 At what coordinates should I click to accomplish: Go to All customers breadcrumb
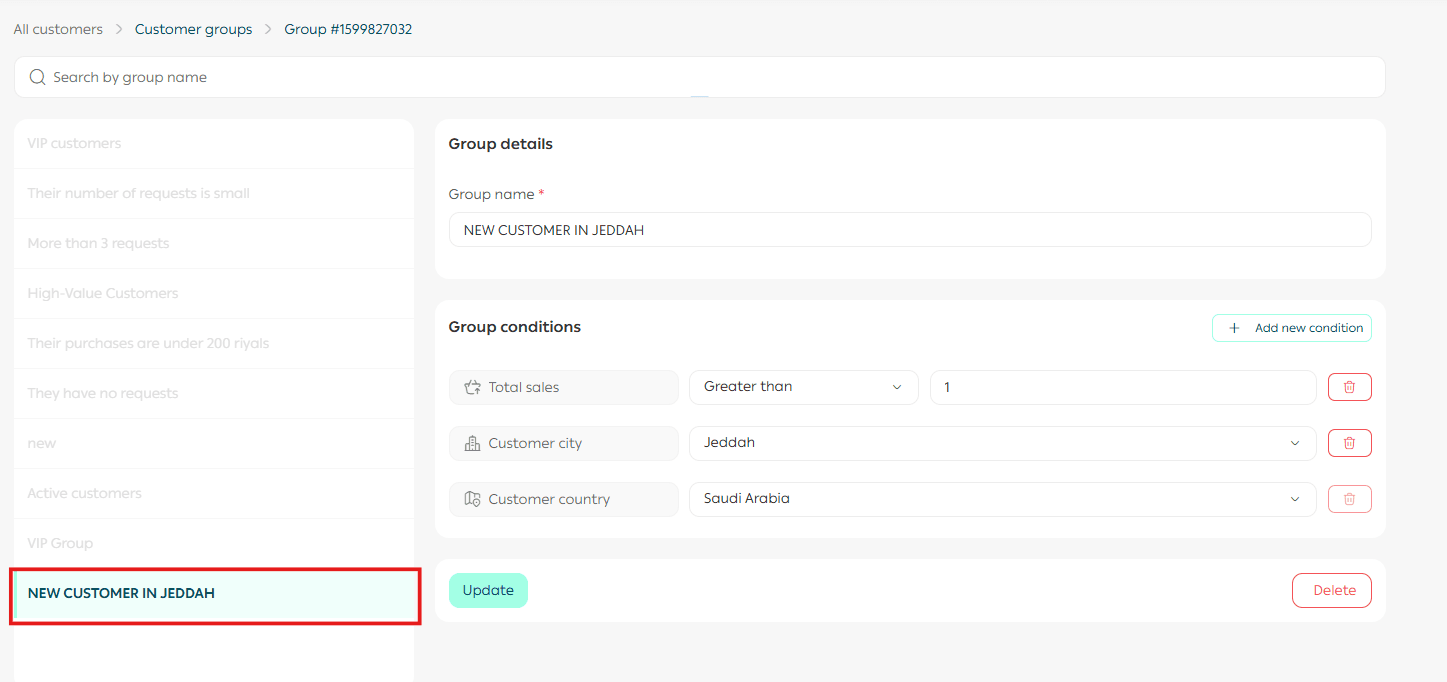point(58,29)
